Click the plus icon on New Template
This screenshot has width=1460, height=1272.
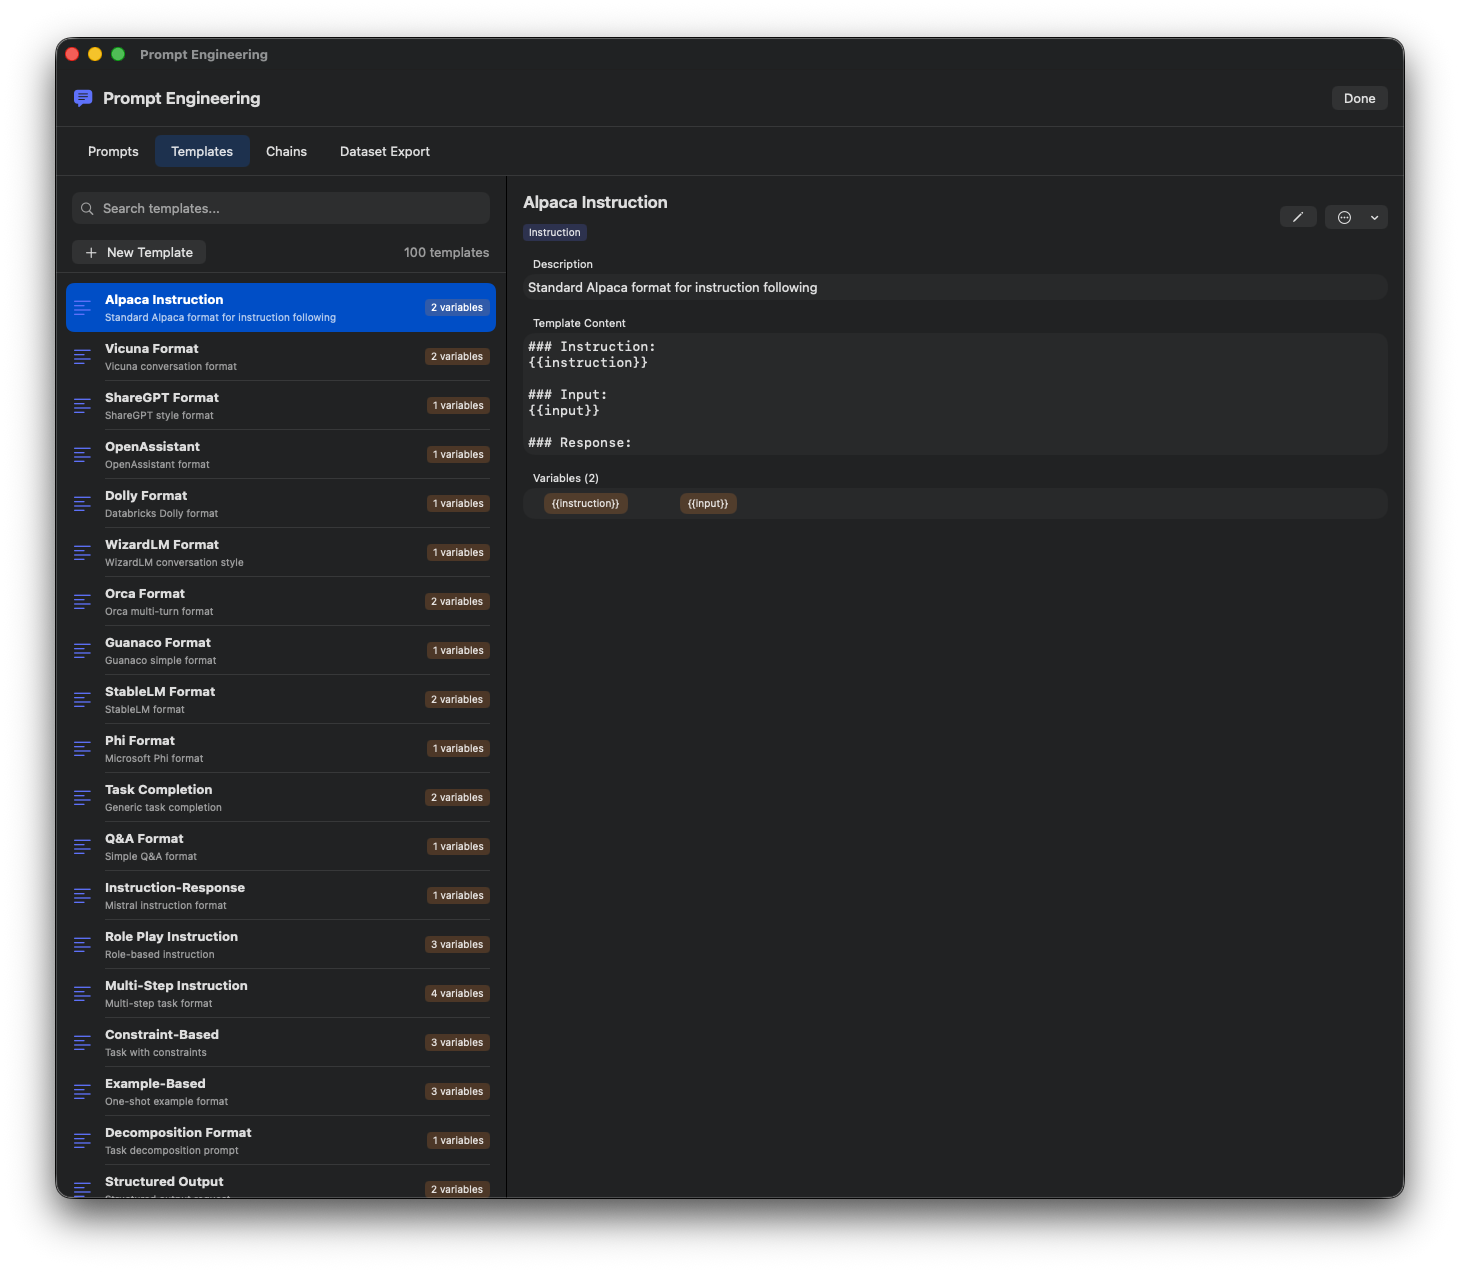92,253
